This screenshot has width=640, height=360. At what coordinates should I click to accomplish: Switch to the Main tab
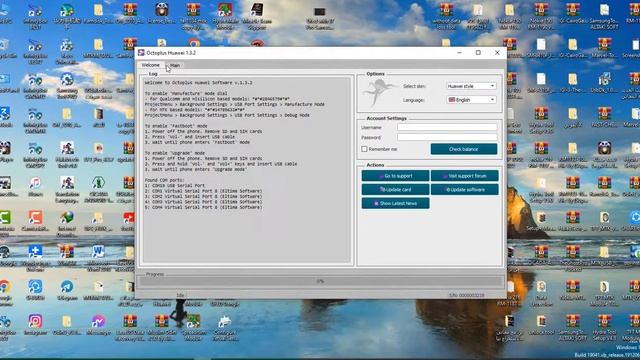tap(175, 65)
